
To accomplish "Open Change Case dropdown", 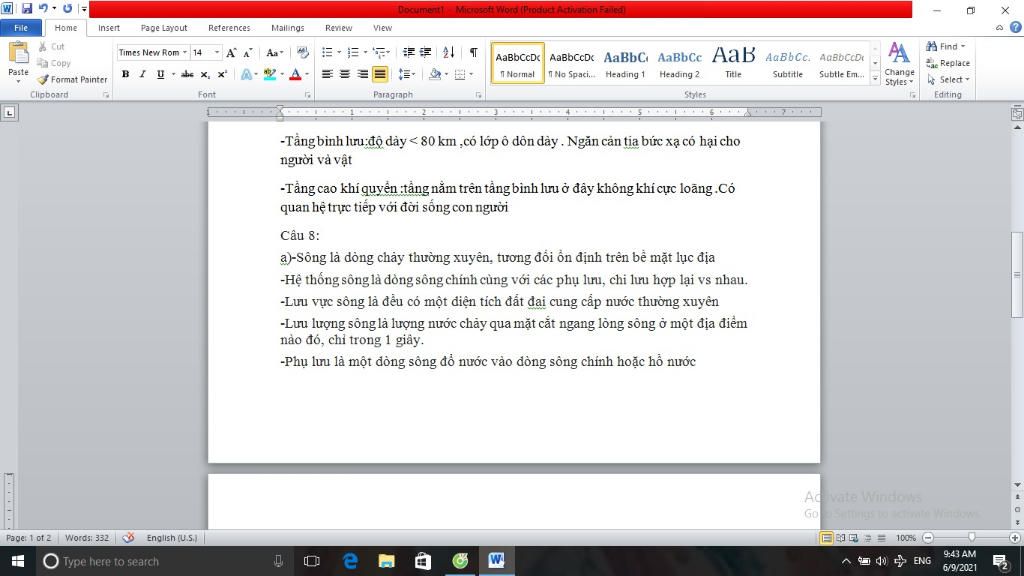I will coord(275,52).
